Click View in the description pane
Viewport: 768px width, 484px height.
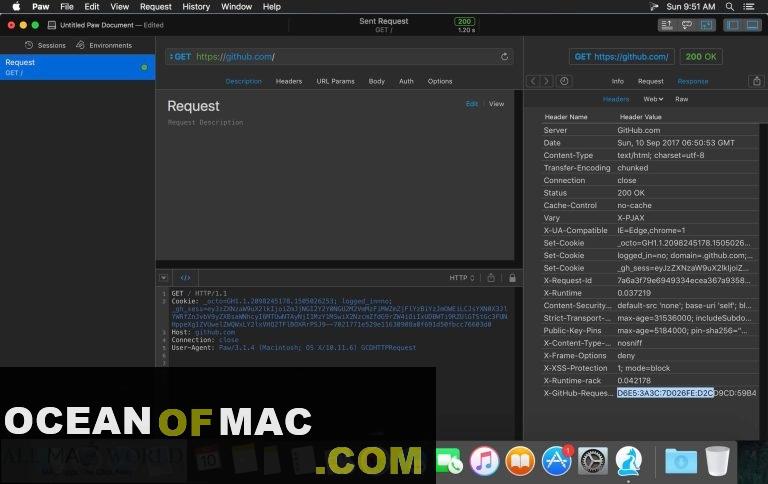click(496, 104)
